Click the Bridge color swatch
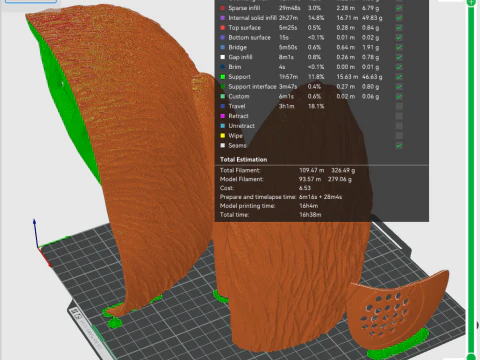 [223, 47]
